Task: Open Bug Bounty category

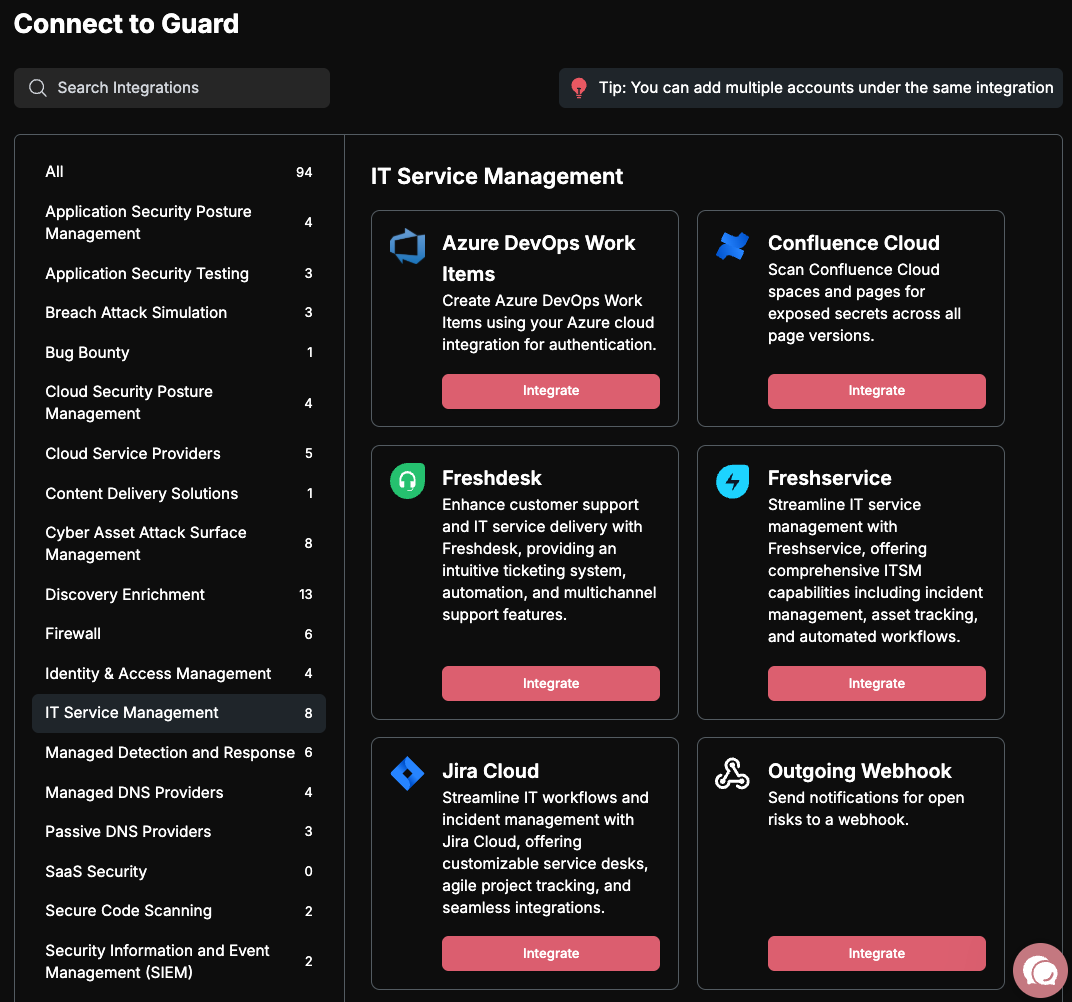Action: (x=178, y=352)
